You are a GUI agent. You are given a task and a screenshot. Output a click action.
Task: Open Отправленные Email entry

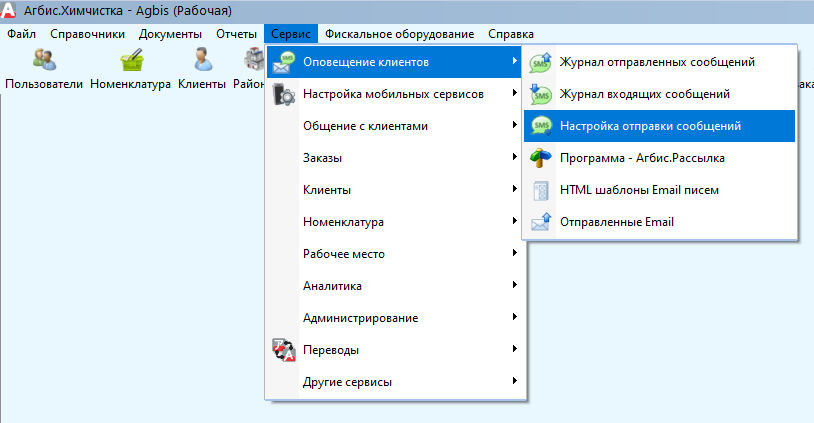click(x=659, y=222)
